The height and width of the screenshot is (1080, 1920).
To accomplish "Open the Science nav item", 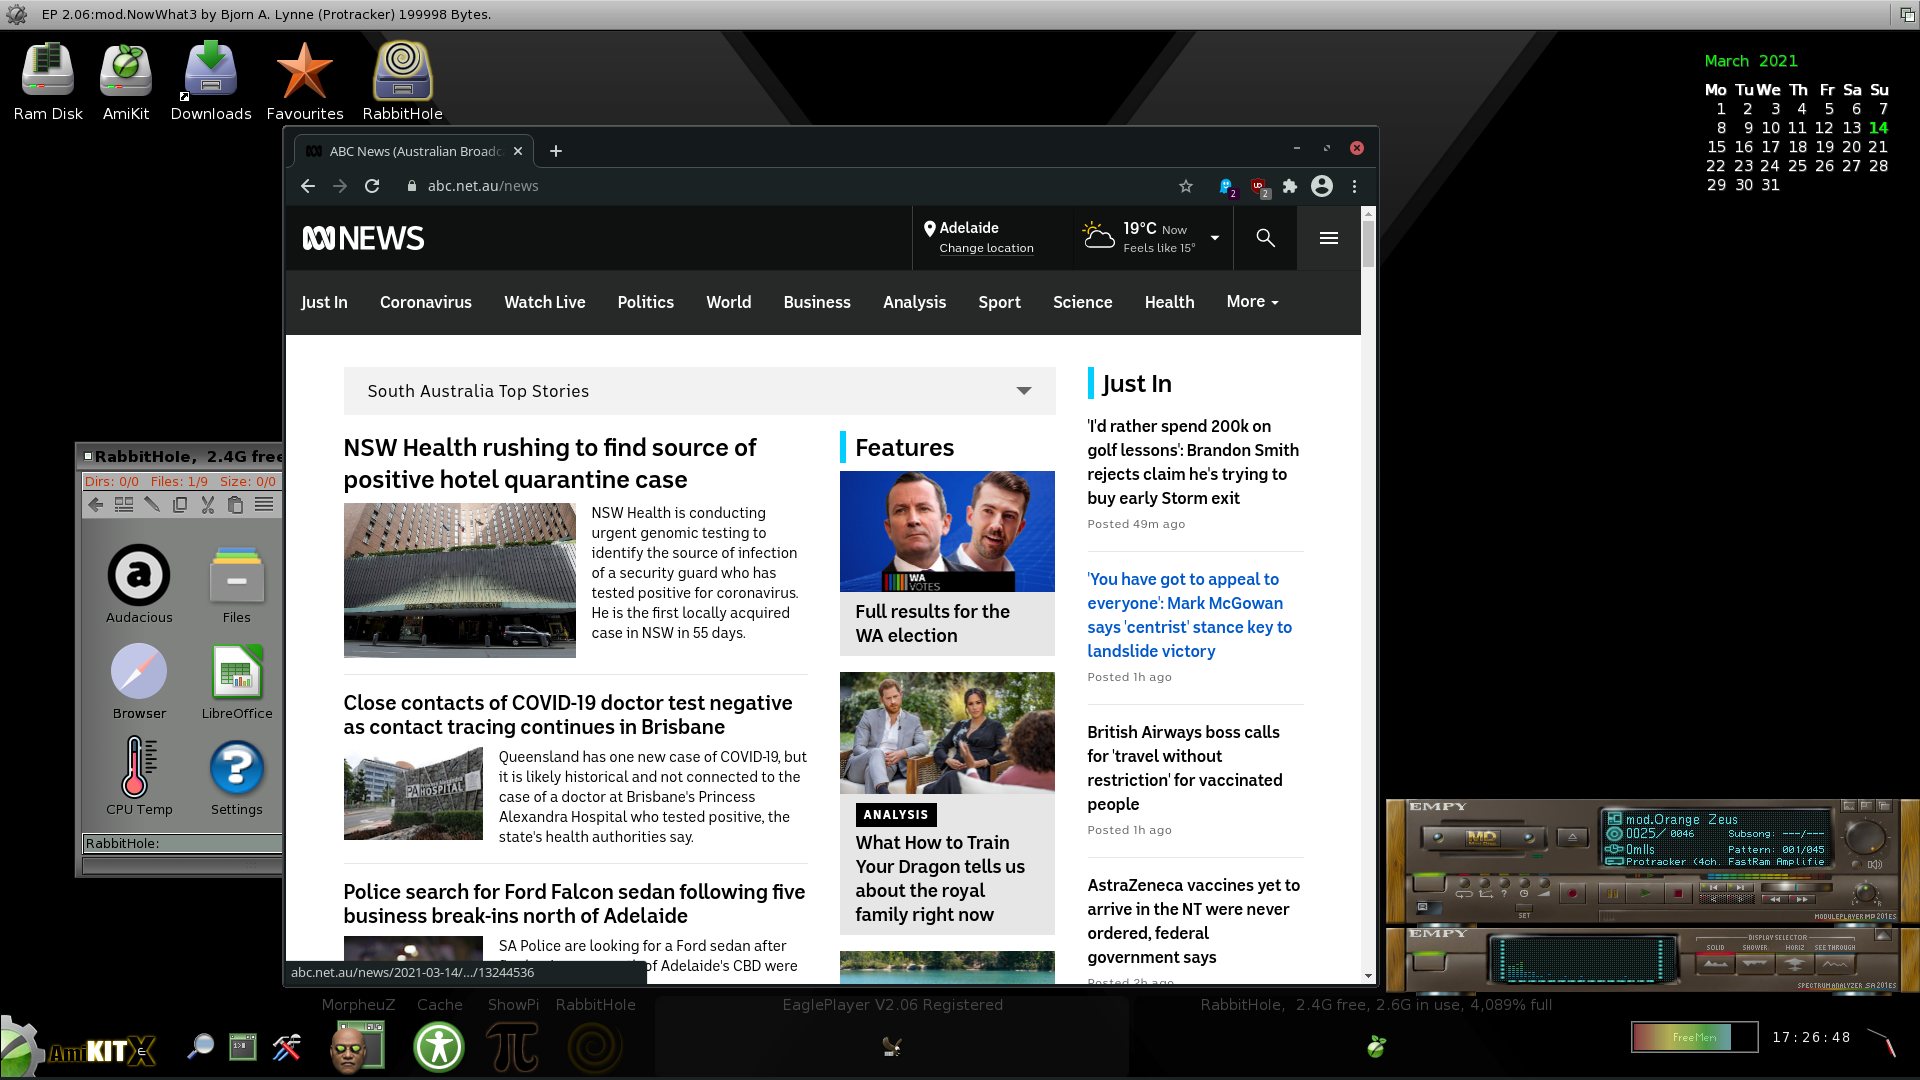I will pos(1083,302).
